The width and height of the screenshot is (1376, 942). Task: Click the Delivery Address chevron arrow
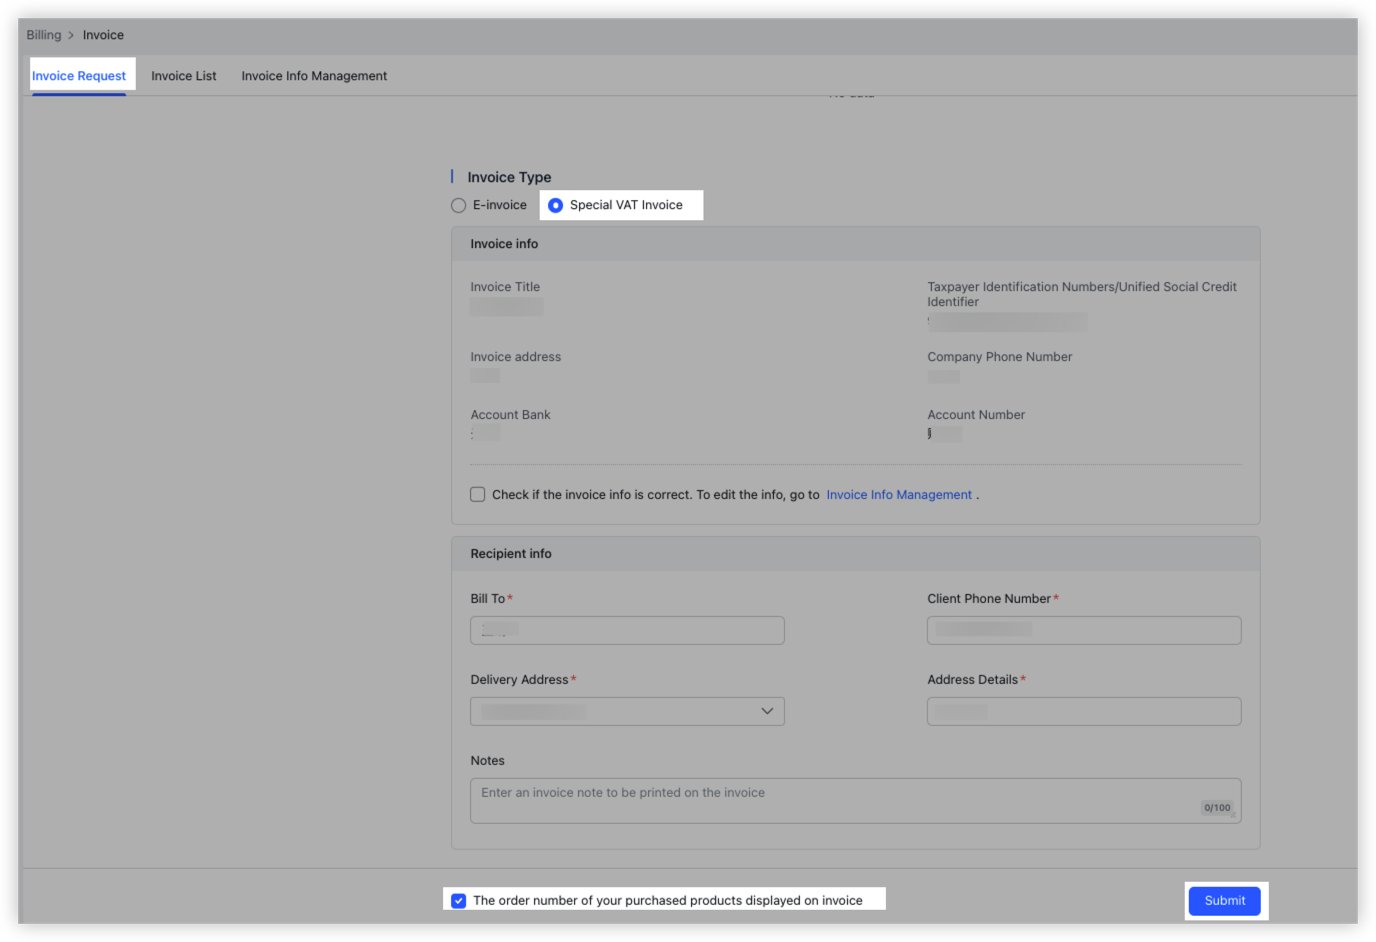[767, 711]
